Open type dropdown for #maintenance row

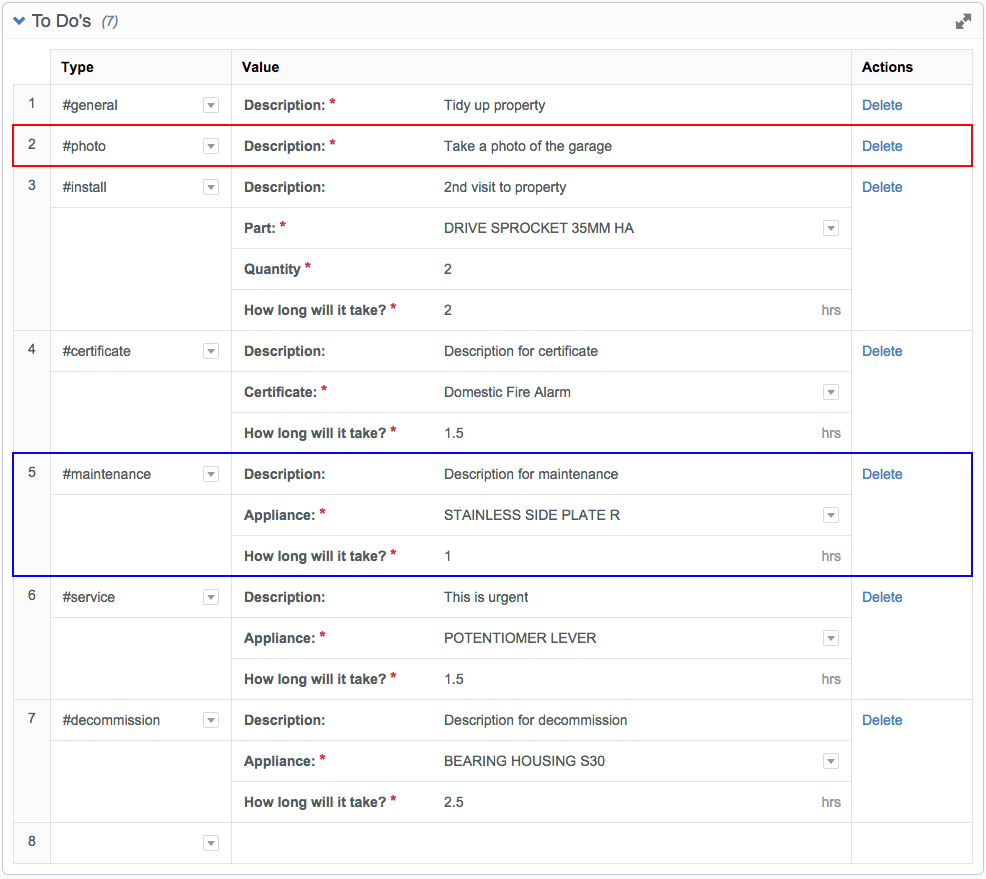coord(211,474)
